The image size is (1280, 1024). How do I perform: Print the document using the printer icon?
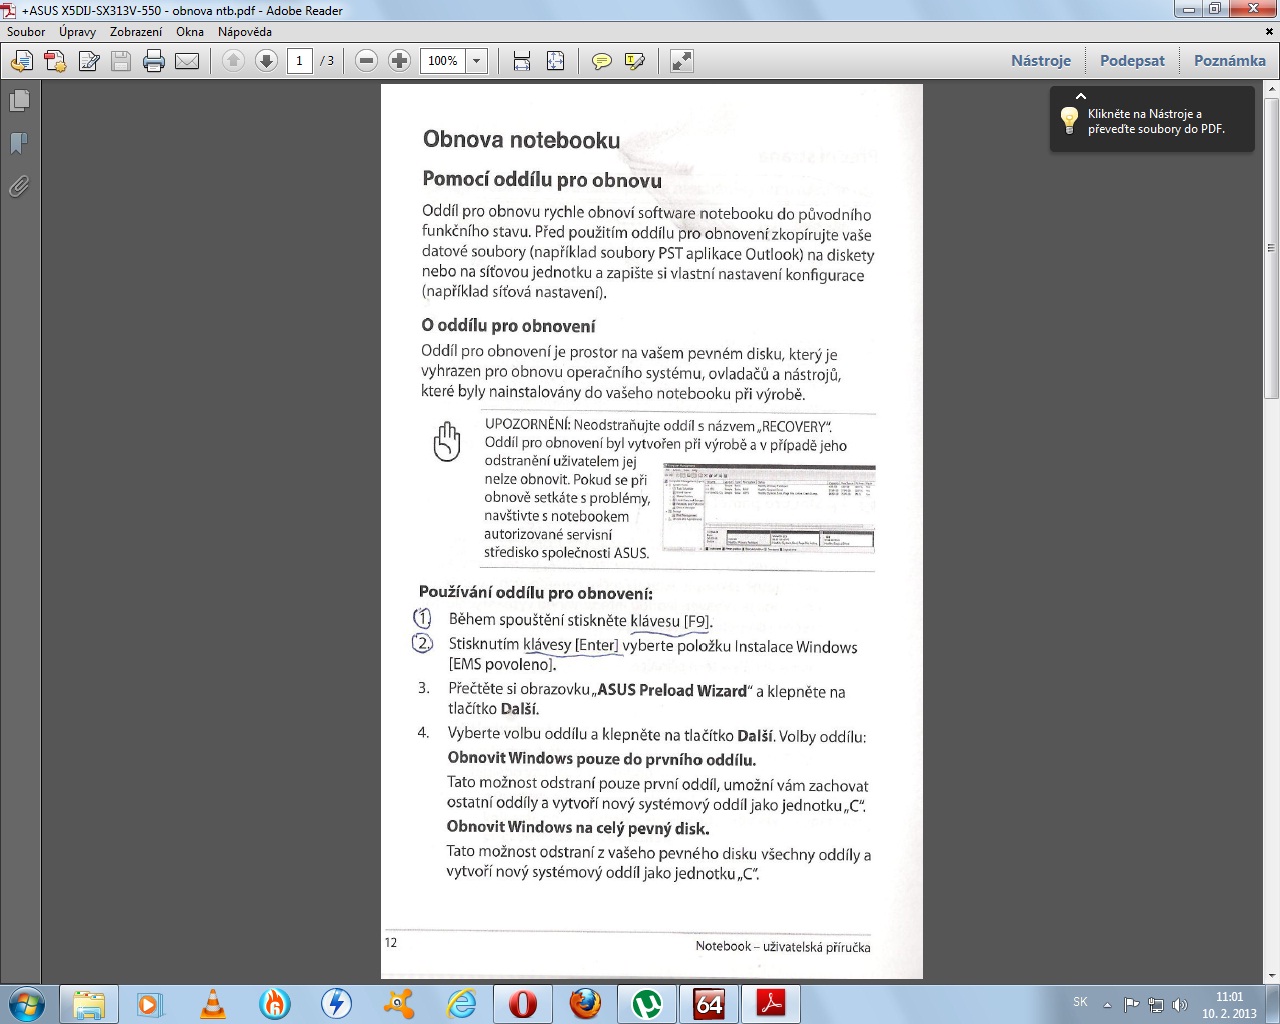point(154,61)
